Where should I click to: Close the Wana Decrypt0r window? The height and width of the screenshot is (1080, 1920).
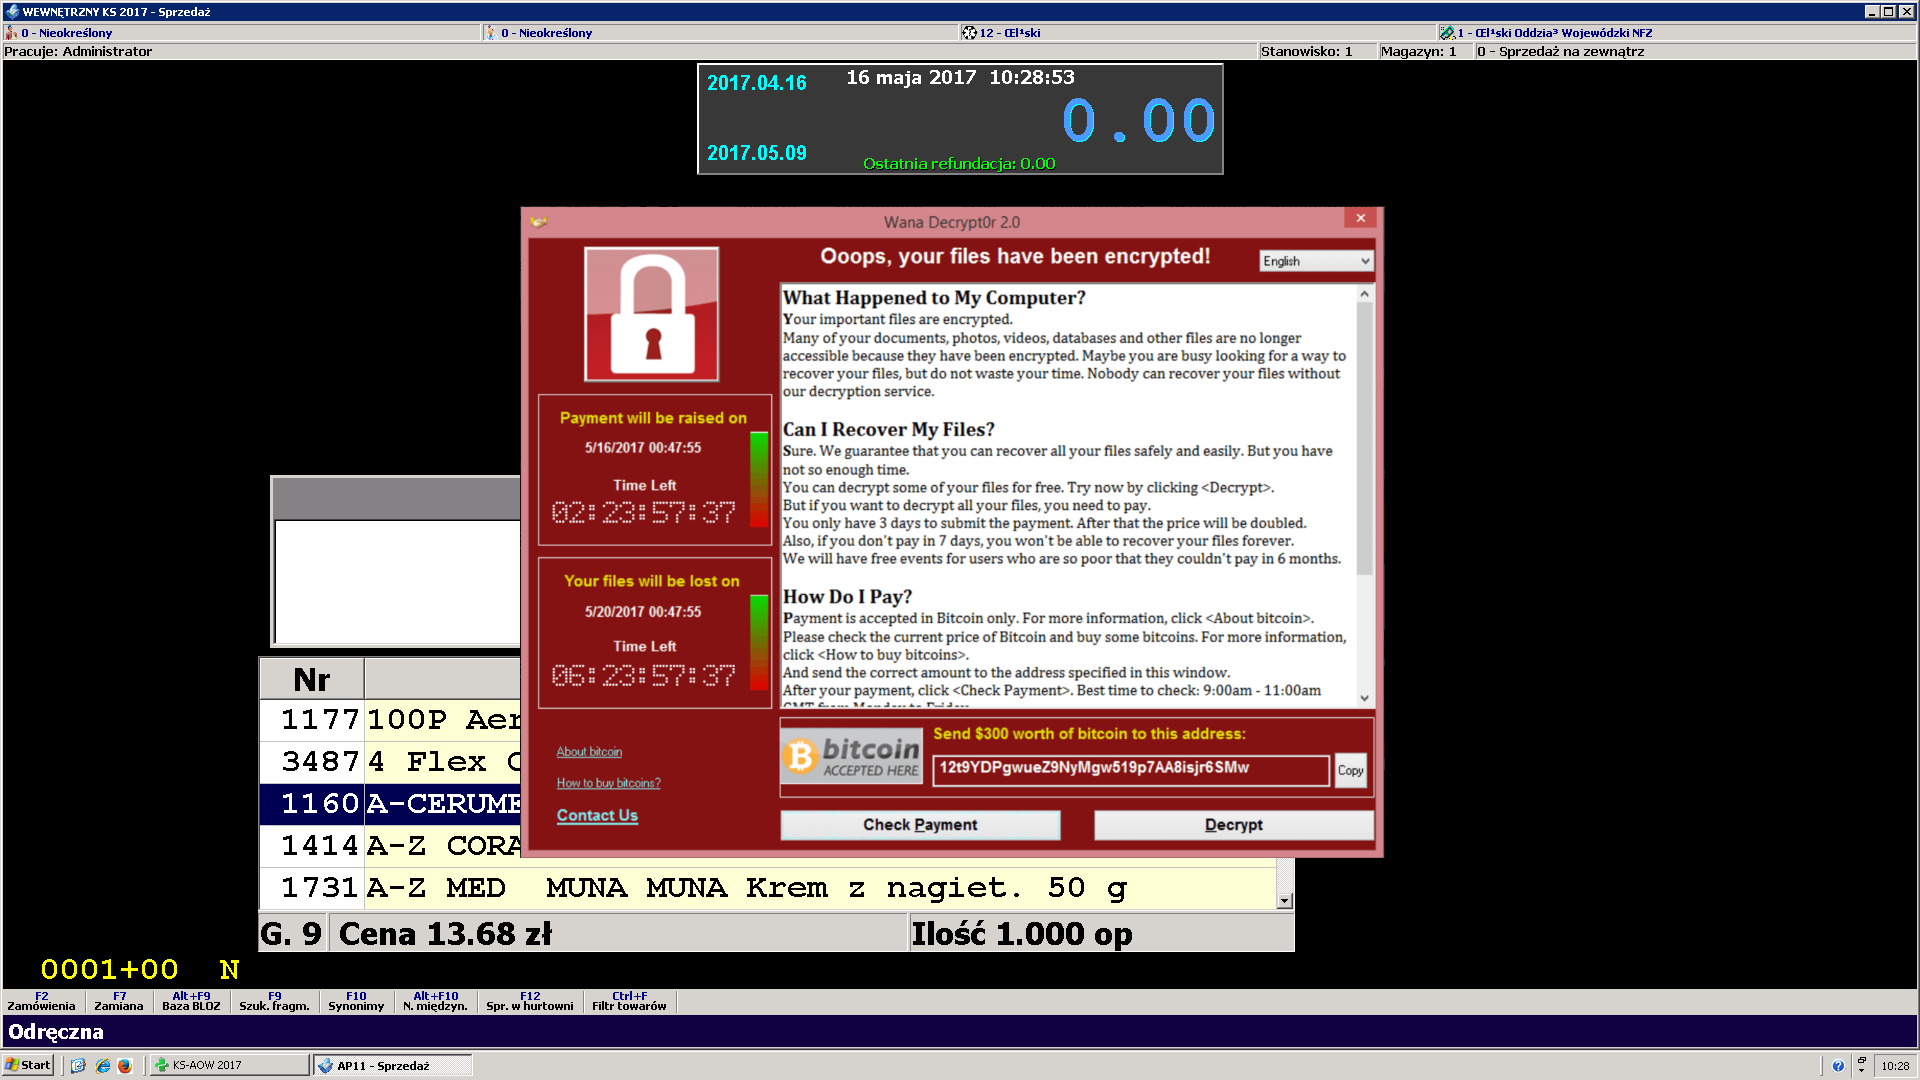tap(1360, 218)
